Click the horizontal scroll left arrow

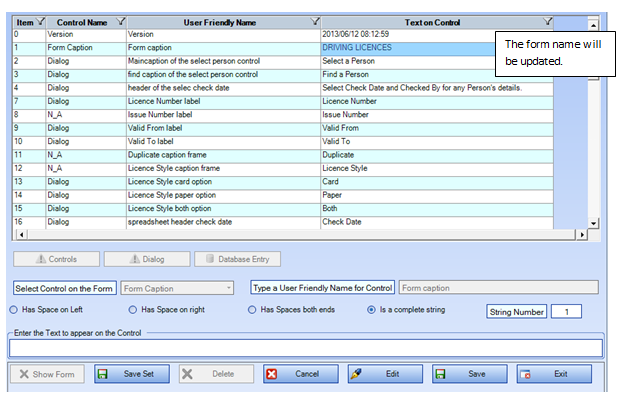click(x=21, y=235)
